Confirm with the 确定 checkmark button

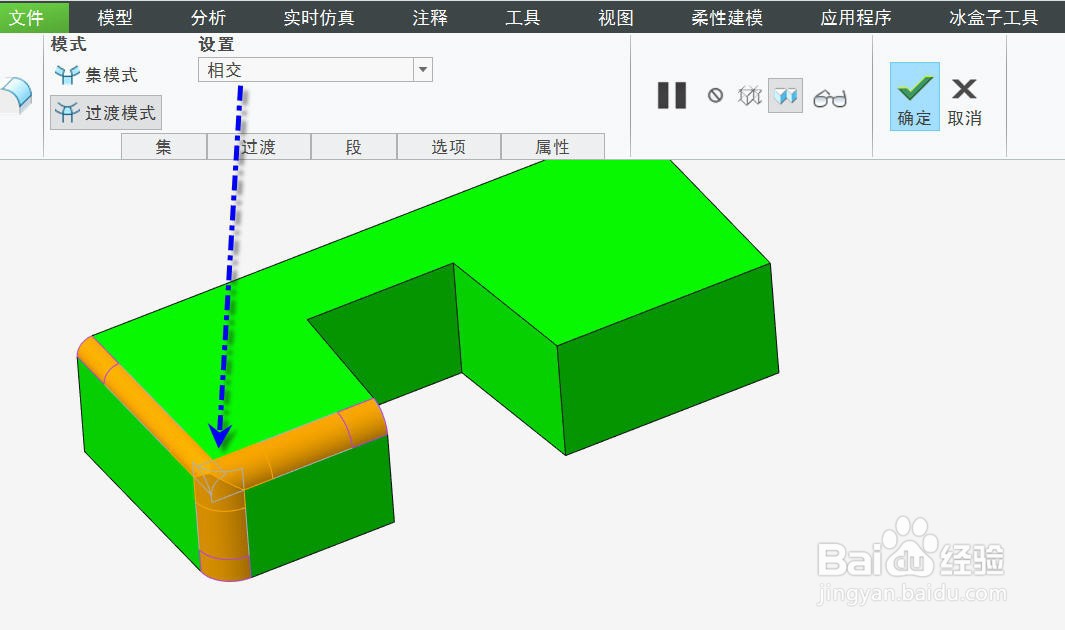coord(915,96)
